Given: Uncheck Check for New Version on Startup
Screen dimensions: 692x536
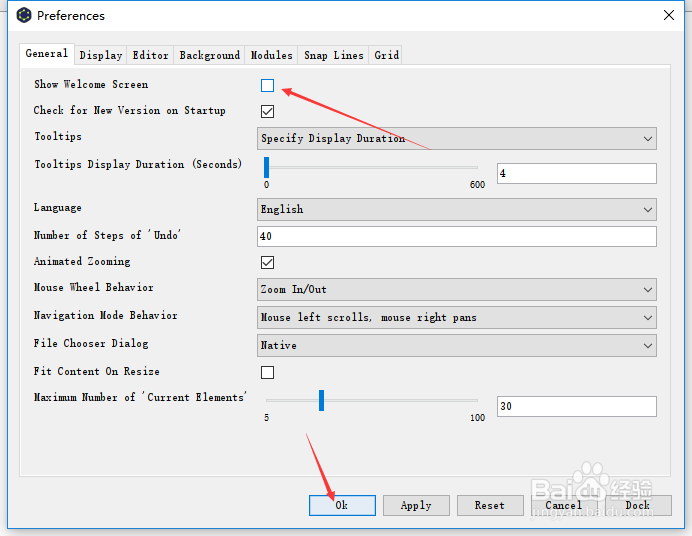Looking at the screenshot, I should pyautogui.click(x=267, y=111).
